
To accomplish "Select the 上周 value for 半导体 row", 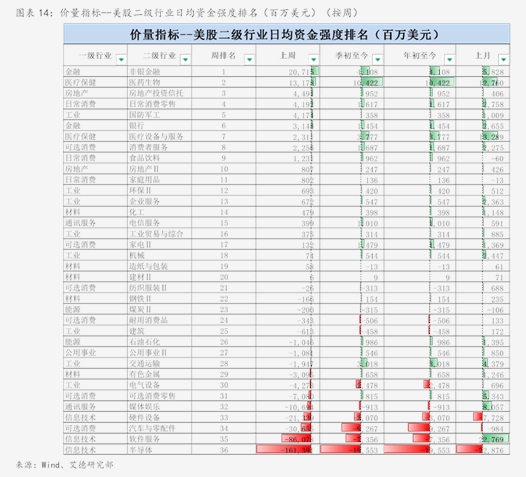I will point(288,450).
